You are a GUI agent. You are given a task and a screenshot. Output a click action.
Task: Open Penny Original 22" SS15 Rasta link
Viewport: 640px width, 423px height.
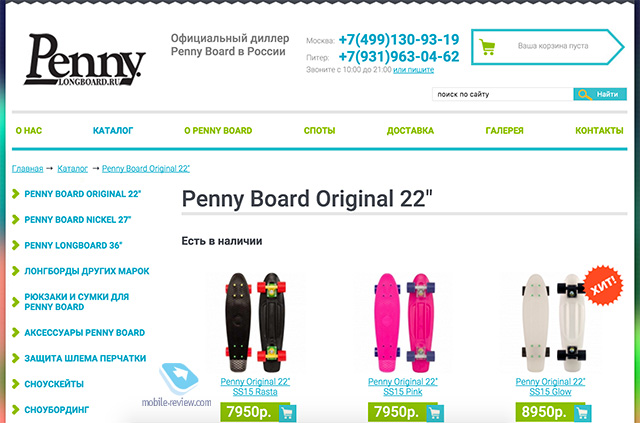pyautogui.click(x=255, y=387)
